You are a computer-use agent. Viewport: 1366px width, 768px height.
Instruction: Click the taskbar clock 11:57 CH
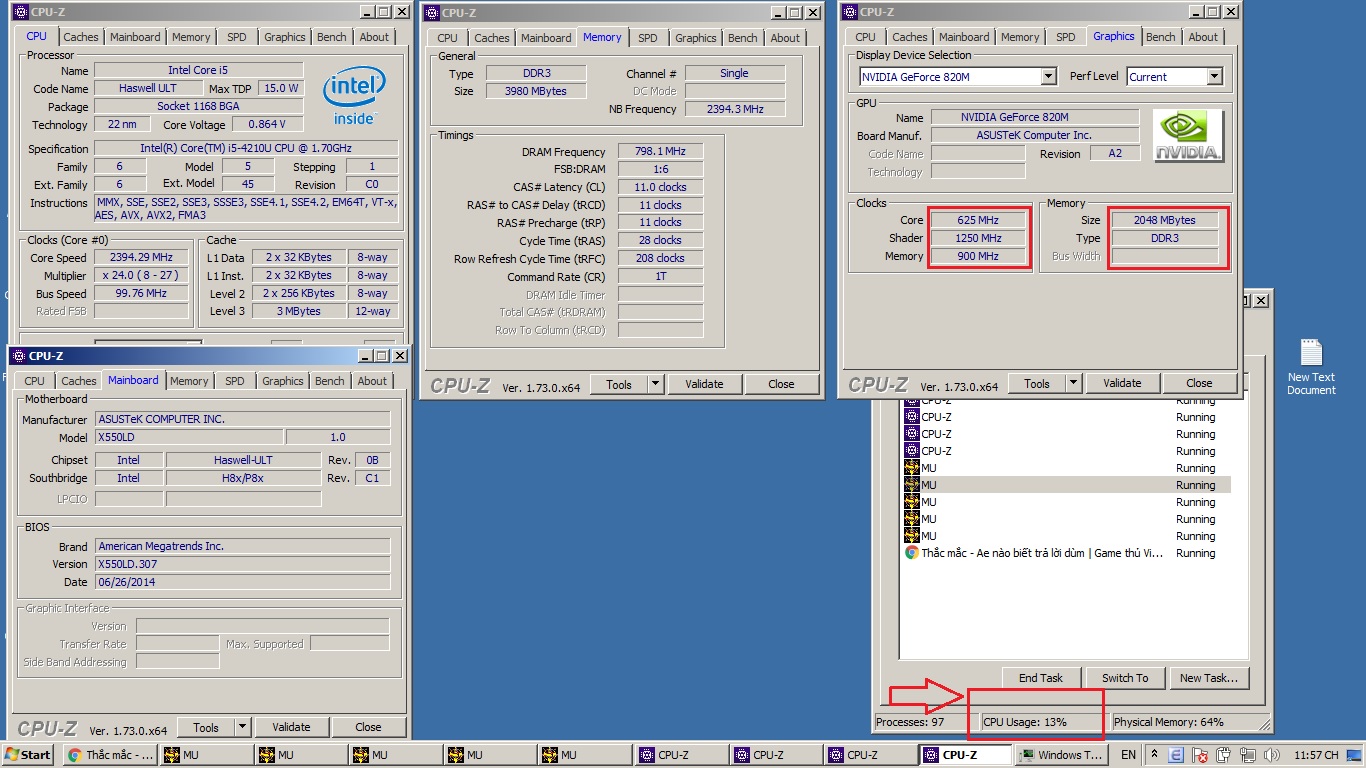click(x=1316, y=755)
